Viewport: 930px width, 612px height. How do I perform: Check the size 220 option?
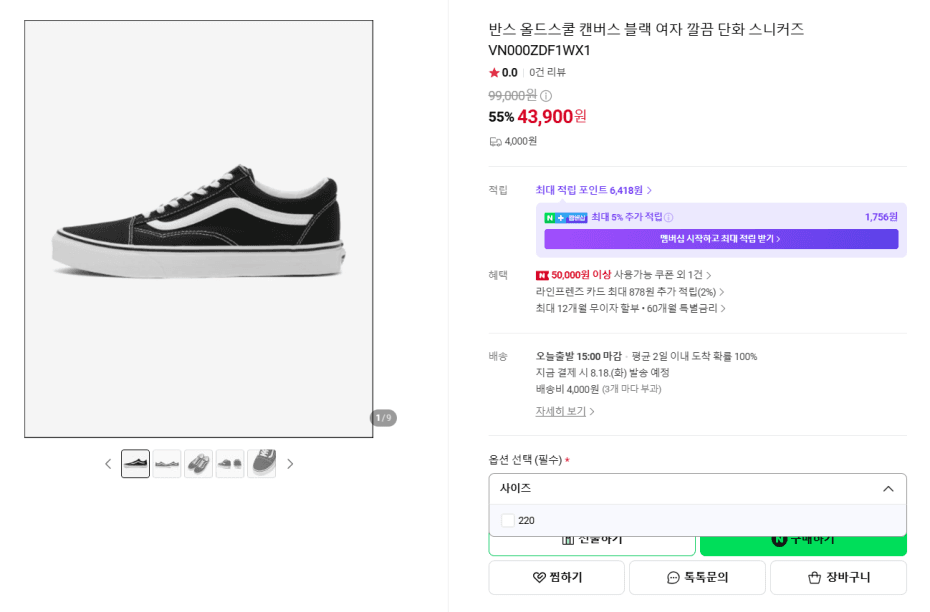click(508, 520)
